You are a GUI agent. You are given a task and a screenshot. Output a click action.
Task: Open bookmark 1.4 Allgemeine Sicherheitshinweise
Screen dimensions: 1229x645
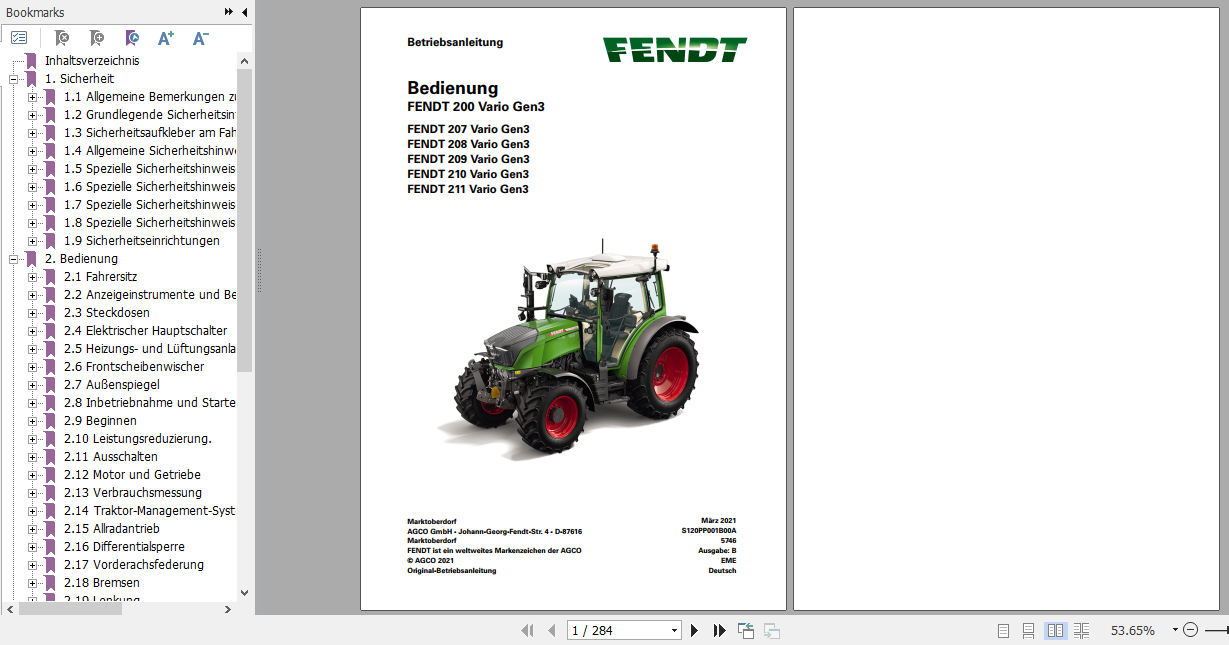(x=150, y=151)
